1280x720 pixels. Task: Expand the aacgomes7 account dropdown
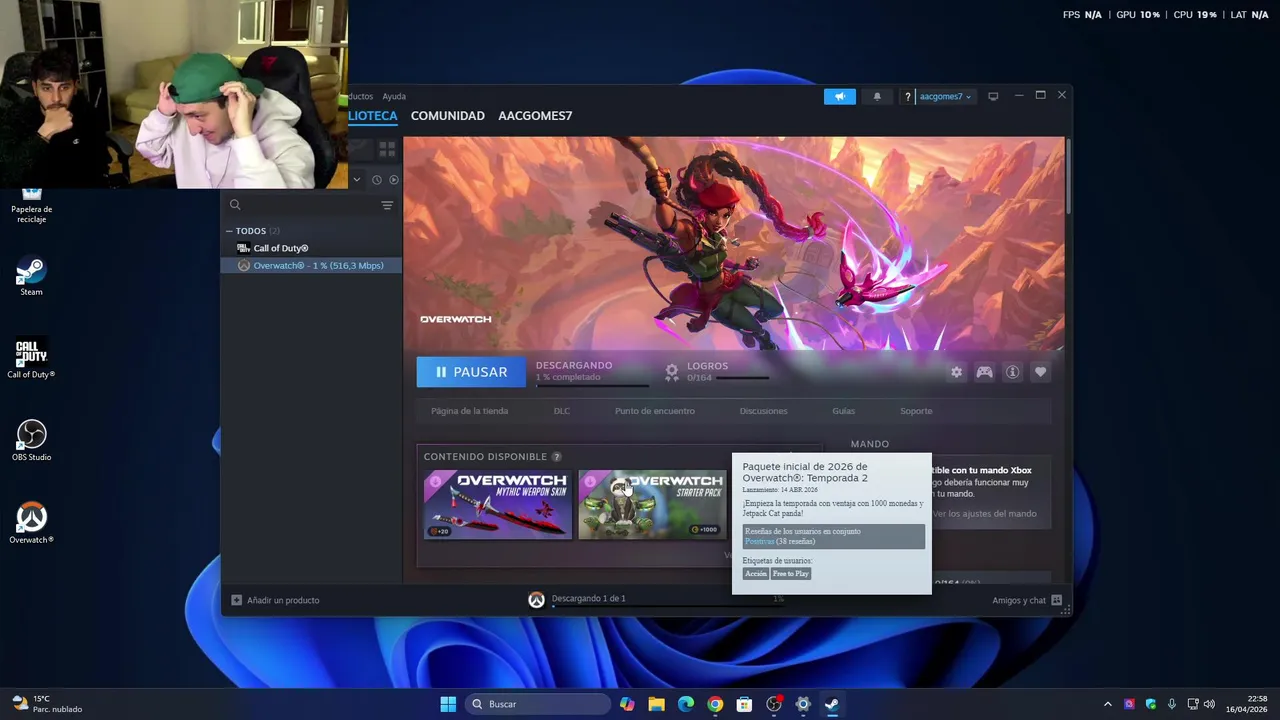(x=945, y=96)
